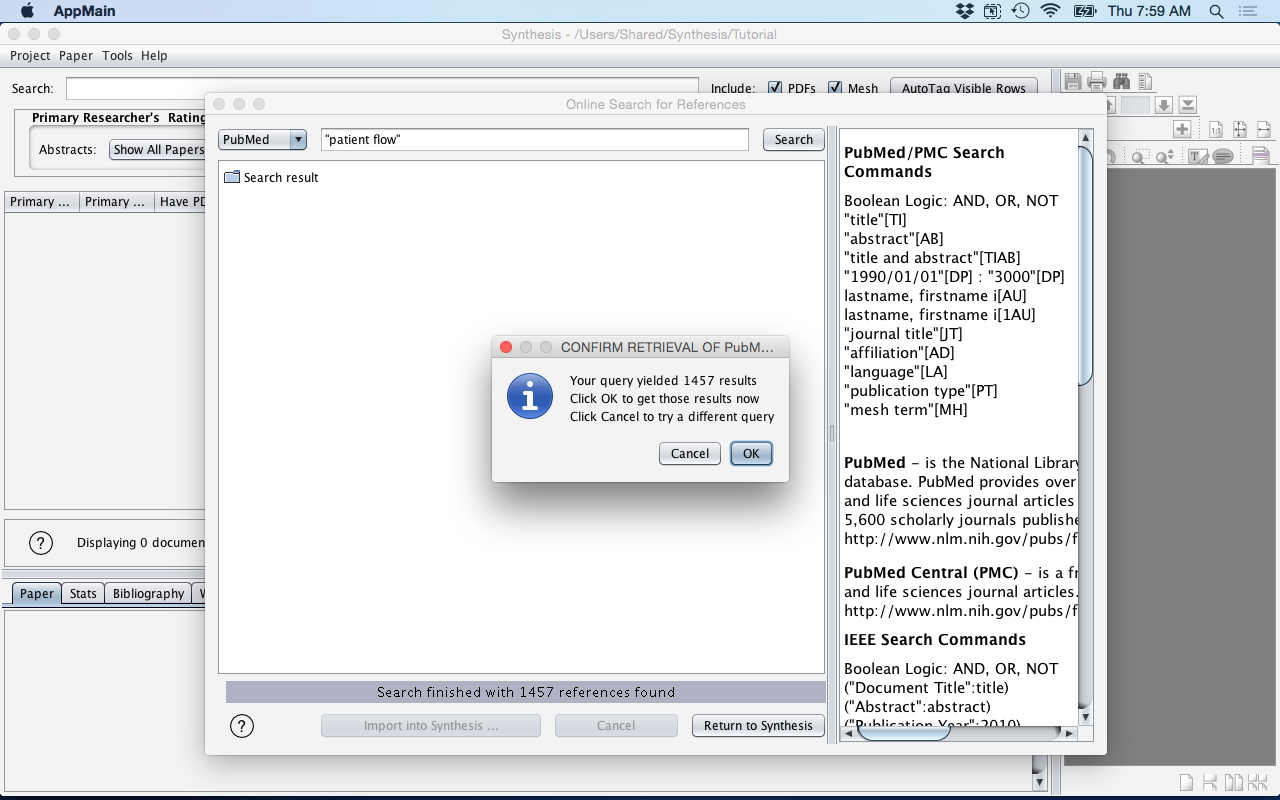The height and width of the screenshot is (800, 1280).
Task: Select the Paper tab
Action: point(37,594)
